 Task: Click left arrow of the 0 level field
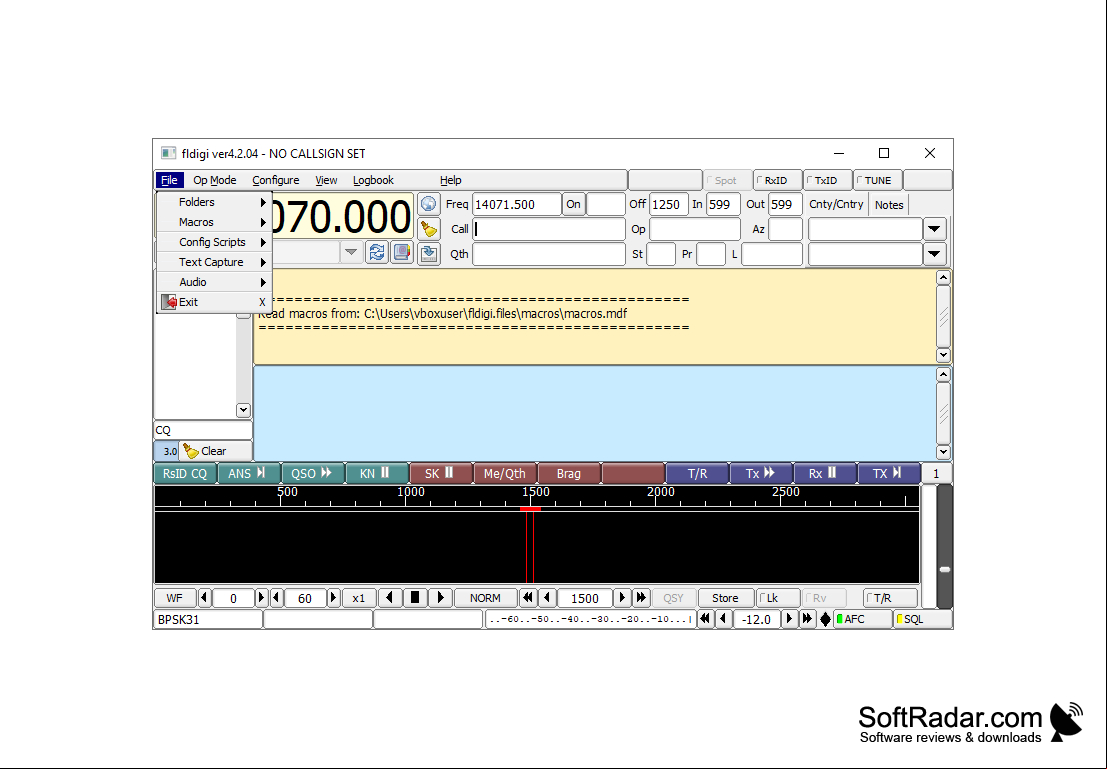(204, 597)
